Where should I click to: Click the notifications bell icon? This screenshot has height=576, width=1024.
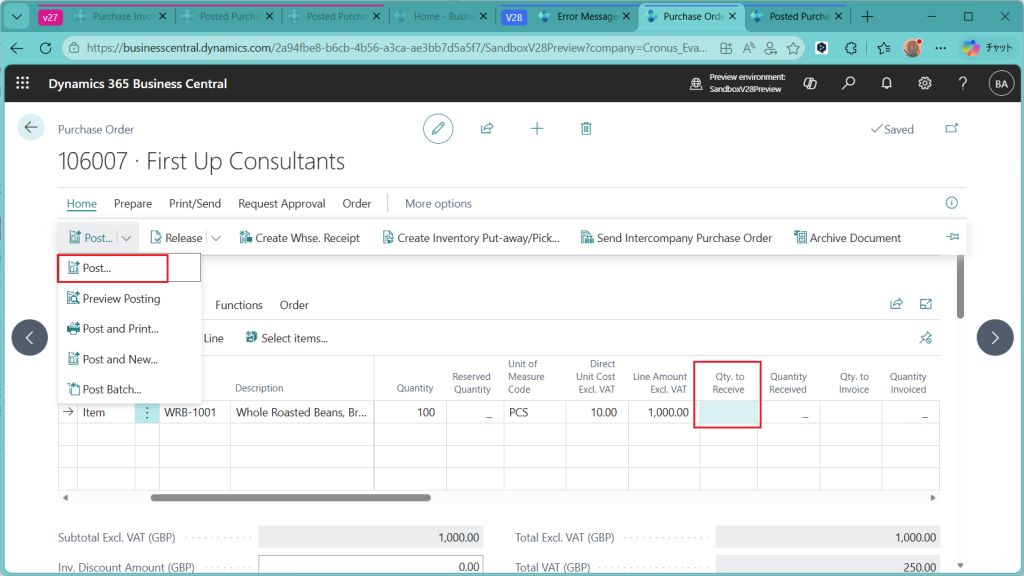[x=886, y=83]
